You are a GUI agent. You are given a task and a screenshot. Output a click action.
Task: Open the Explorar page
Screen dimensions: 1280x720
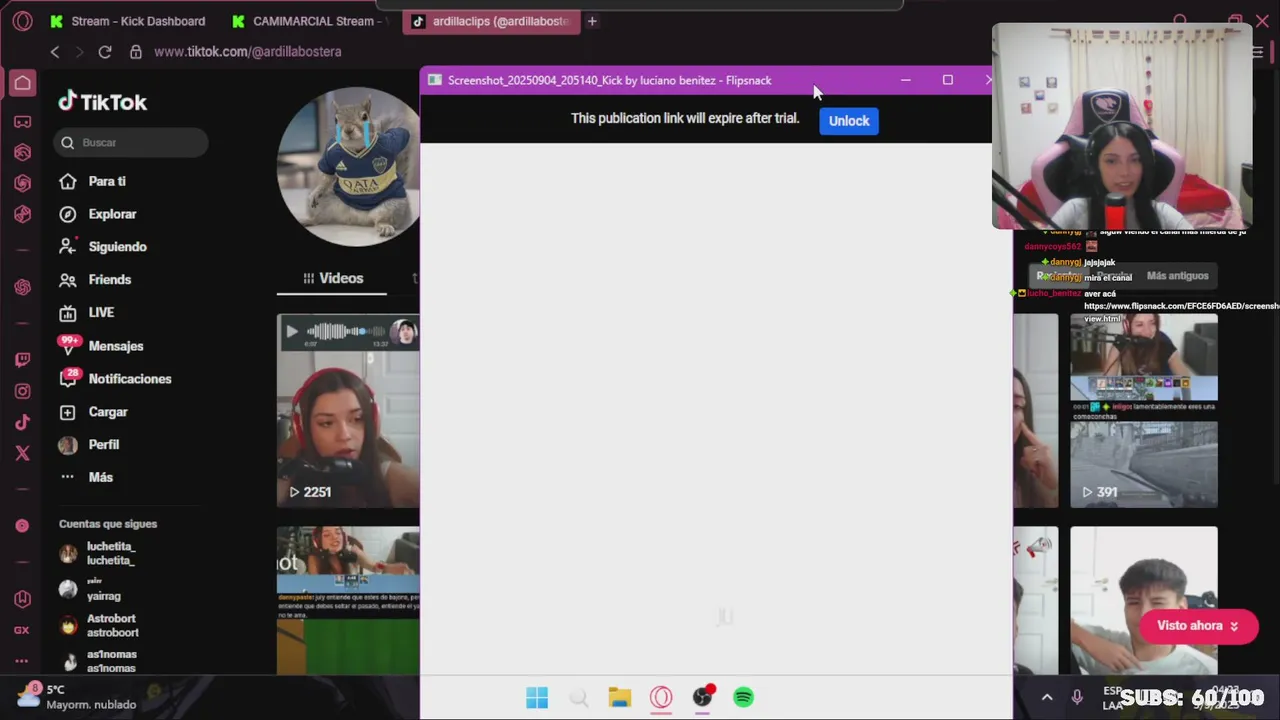pos(98,214)
